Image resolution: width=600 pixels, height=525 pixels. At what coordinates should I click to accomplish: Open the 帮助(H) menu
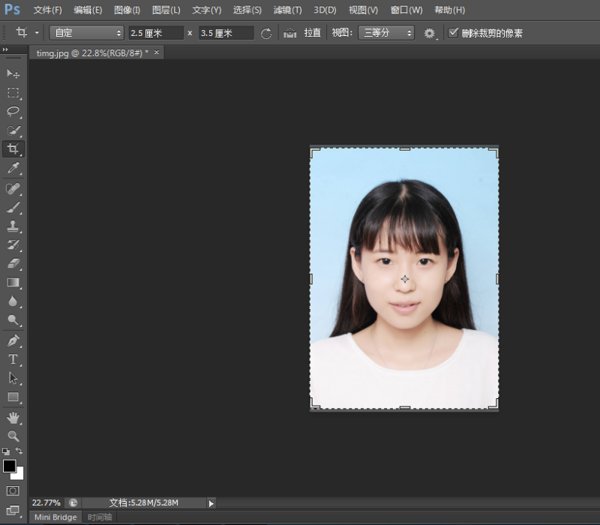[x=450, y=10]
